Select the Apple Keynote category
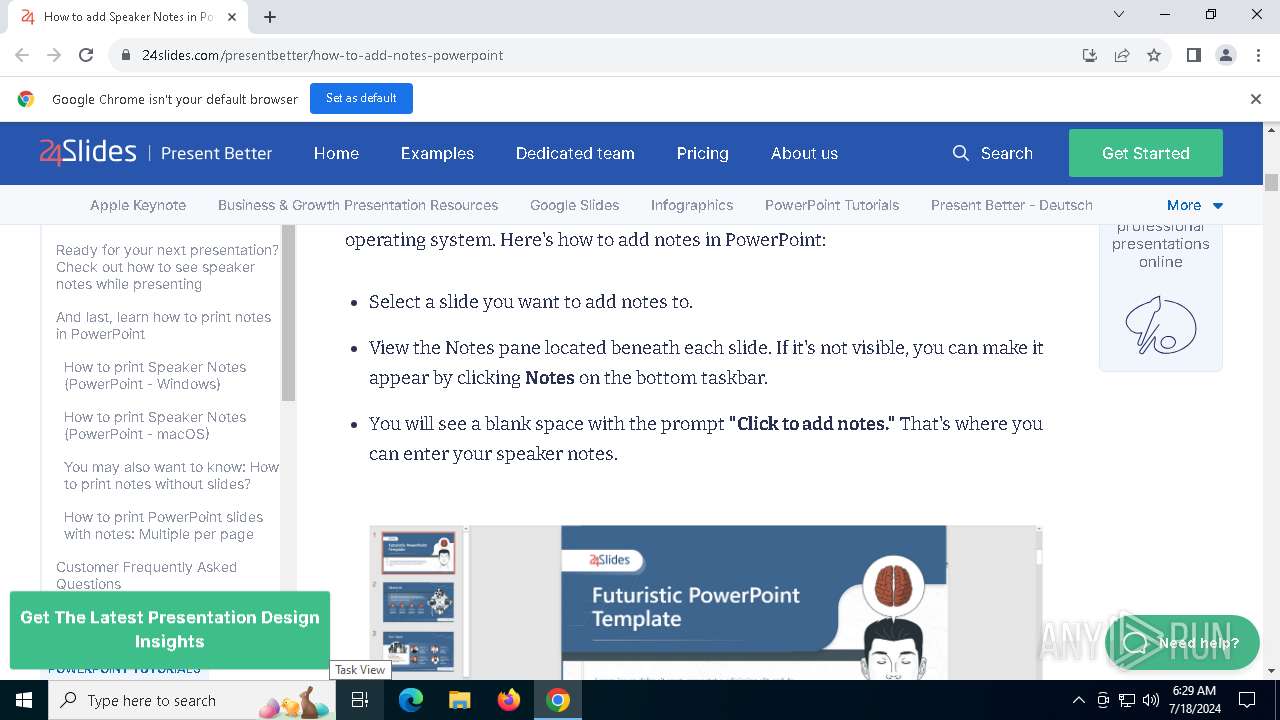 click(x=138, y=205)
